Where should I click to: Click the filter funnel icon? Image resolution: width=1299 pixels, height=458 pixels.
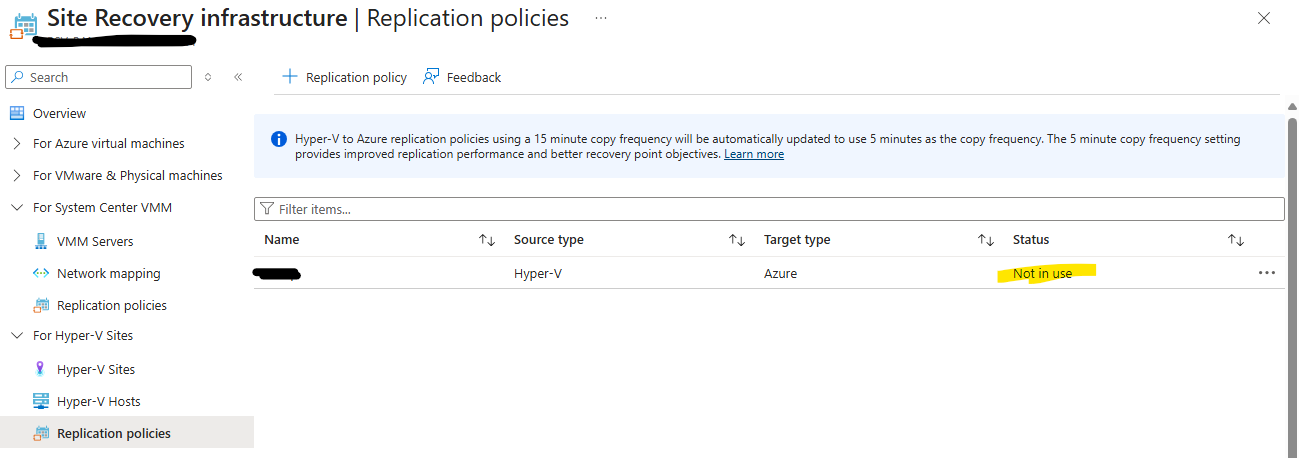267,209
